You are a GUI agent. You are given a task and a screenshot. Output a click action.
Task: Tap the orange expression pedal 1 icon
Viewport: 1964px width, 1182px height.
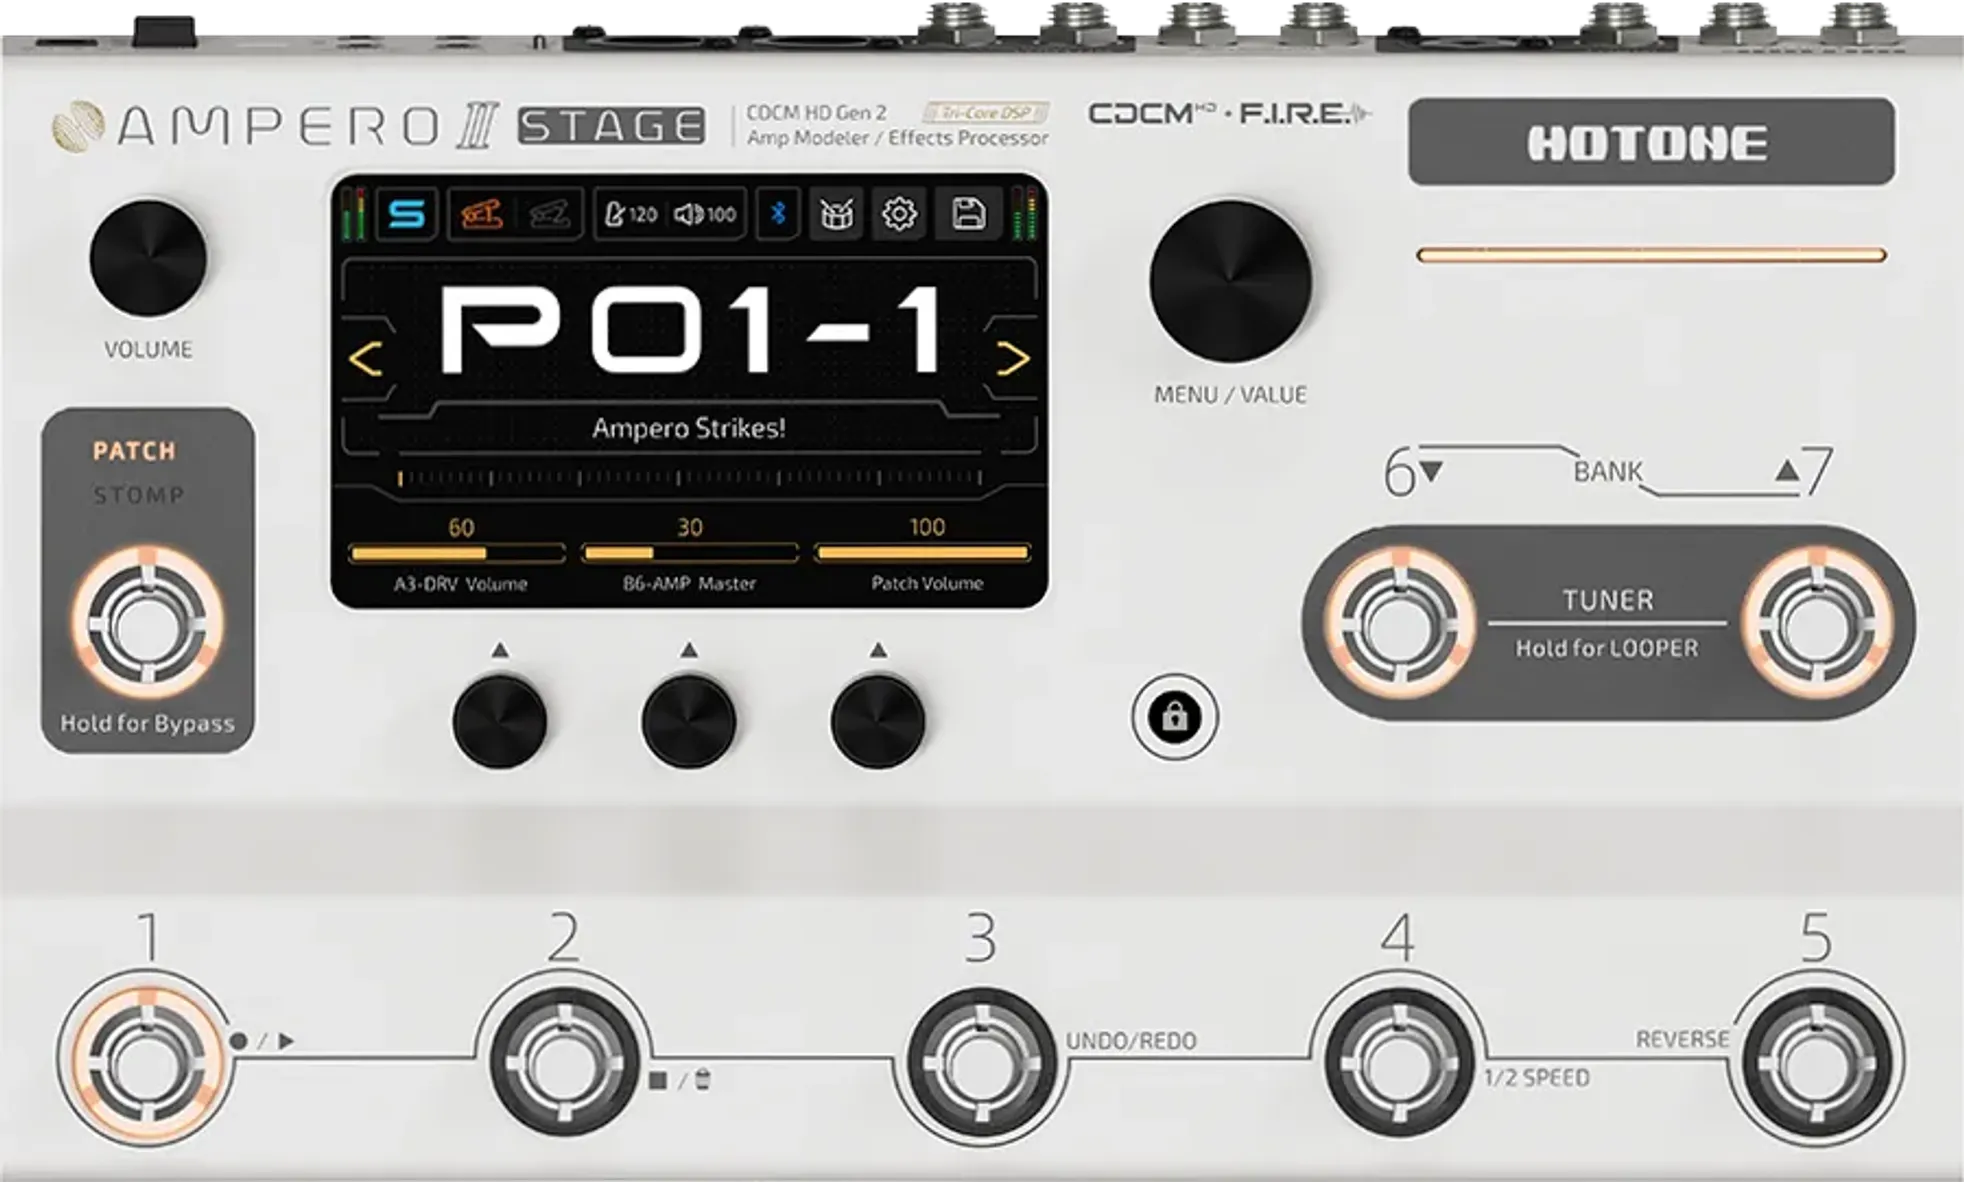(482, 214)
